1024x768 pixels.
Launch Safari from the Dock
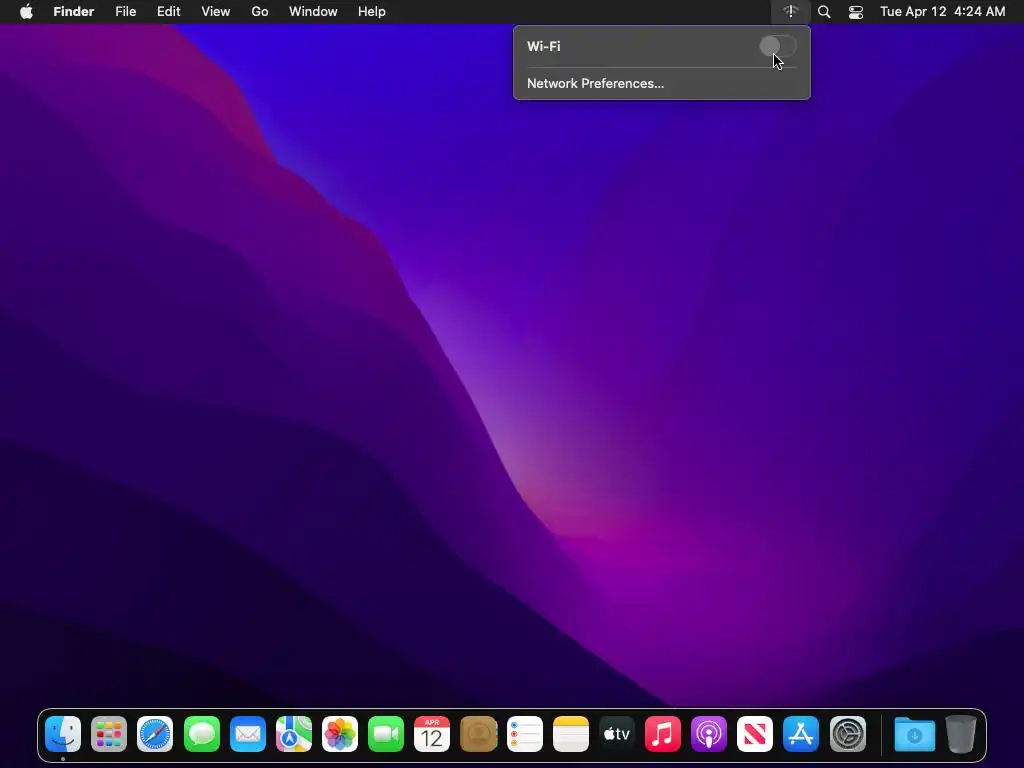(155, 734)
